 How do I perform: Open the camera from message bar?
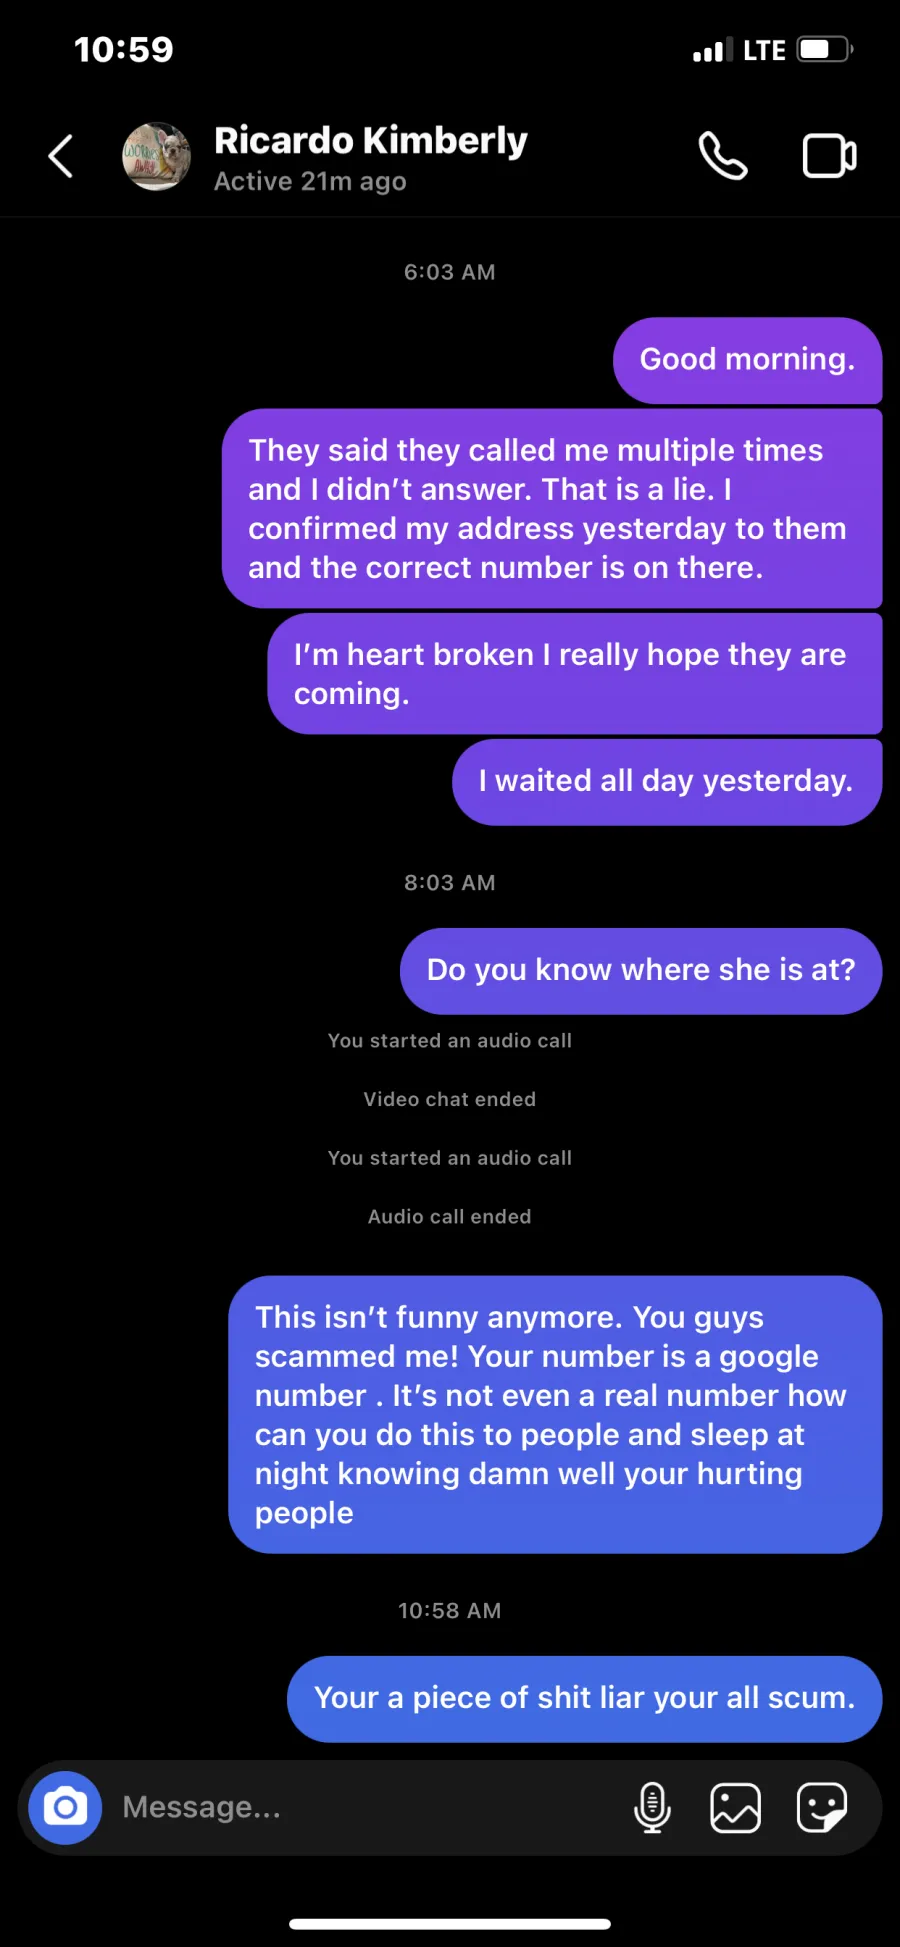(x=65, y=1807)
